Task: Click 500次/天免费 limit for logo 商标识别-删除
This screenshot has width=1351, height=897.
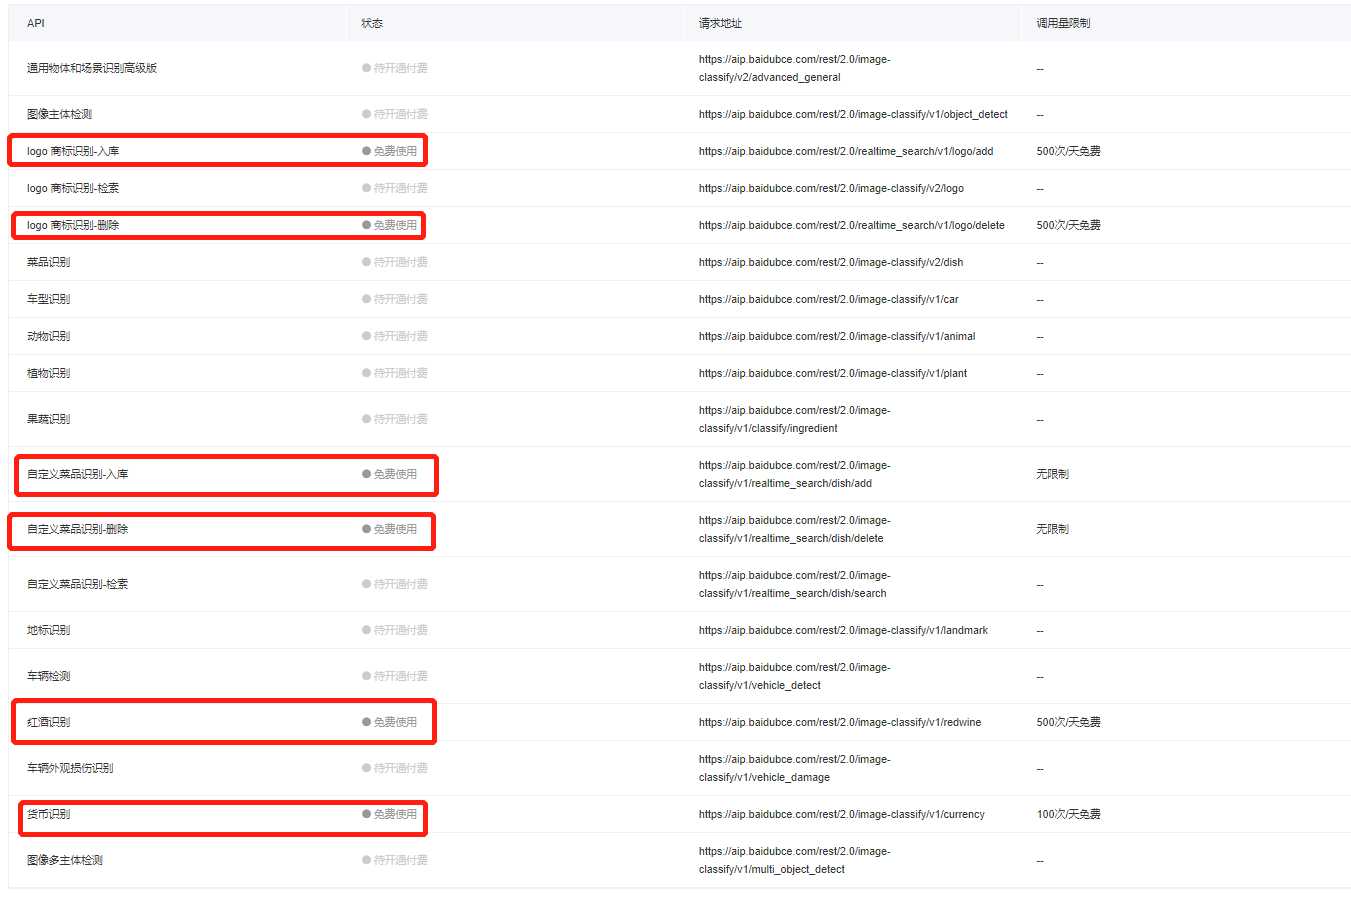Action: point(1068,225)
